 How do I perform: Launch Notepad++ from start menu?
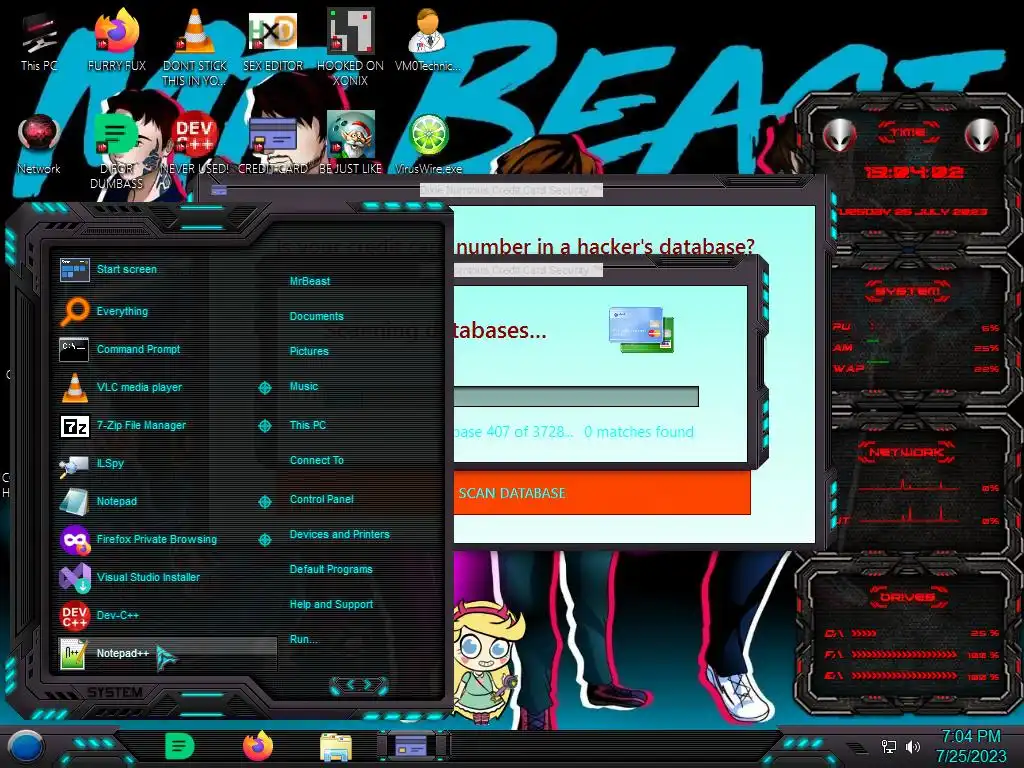(167, 653)
